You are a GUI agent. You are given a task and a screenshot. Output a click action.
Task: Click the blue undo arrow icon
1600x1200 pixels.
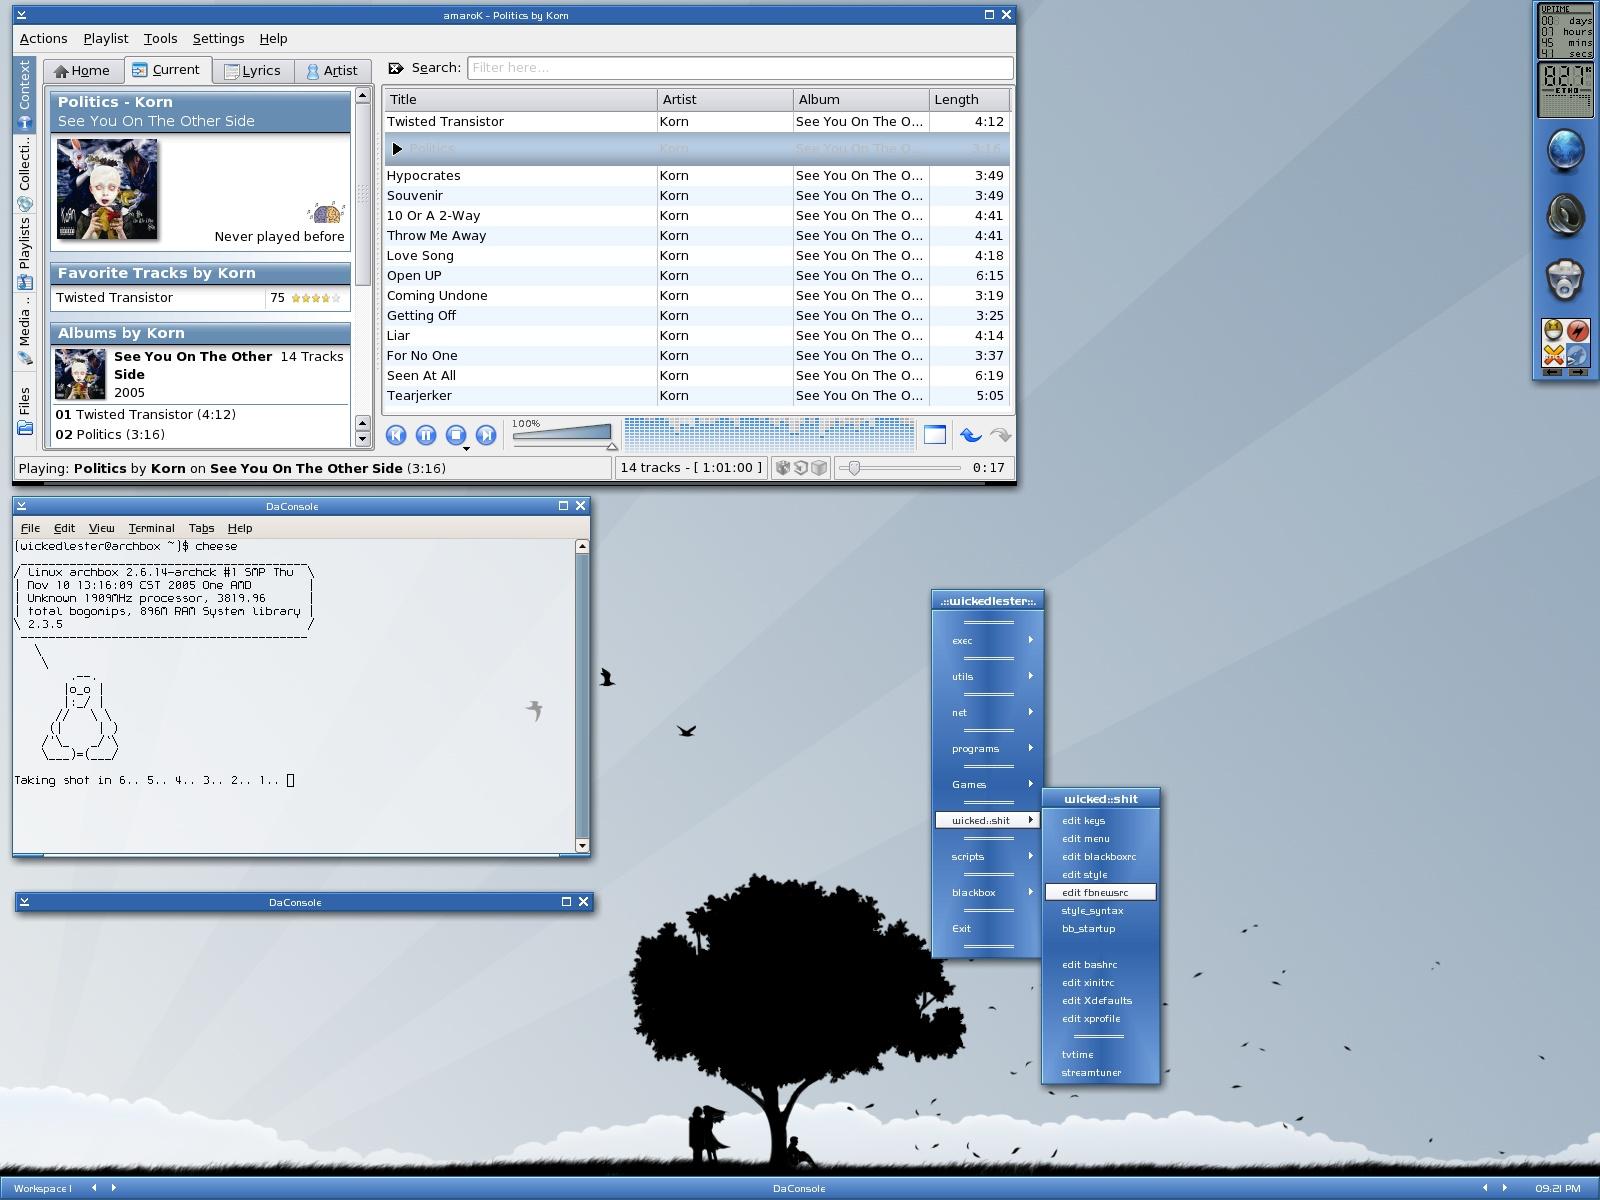pyautogui.click(x=970, y=435)
